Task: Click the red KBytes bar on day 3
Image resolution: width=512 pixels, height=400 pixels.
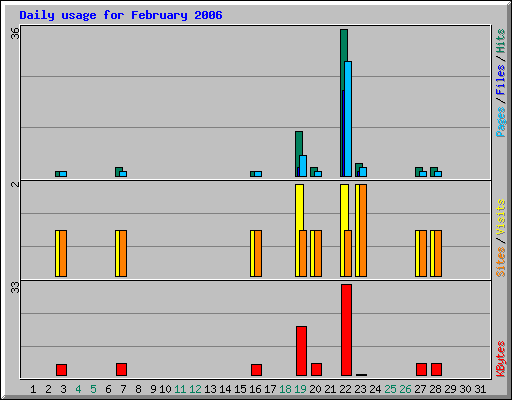Action: (x=61, y=370)
